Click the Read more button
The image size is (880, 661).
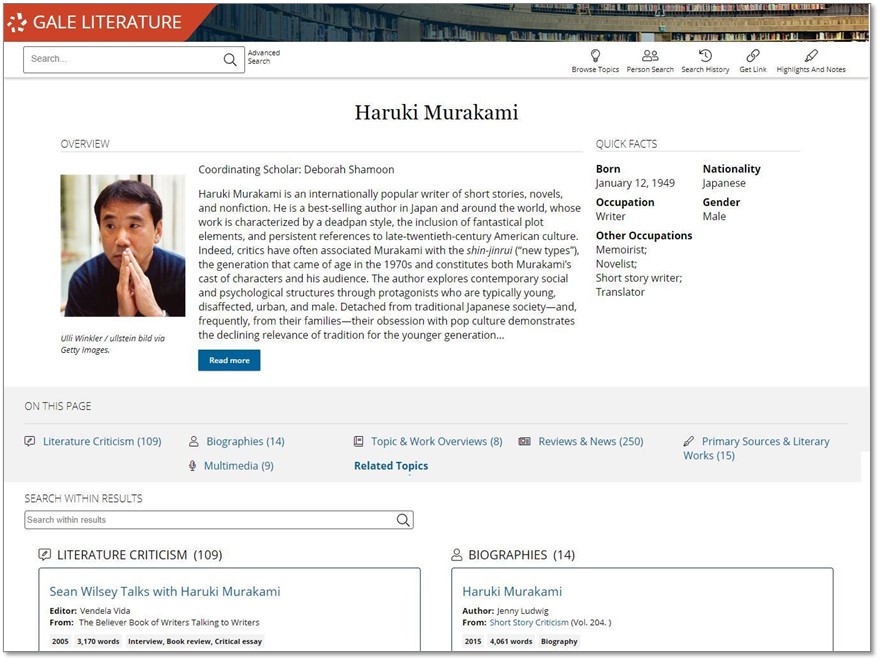coord(229,360)
